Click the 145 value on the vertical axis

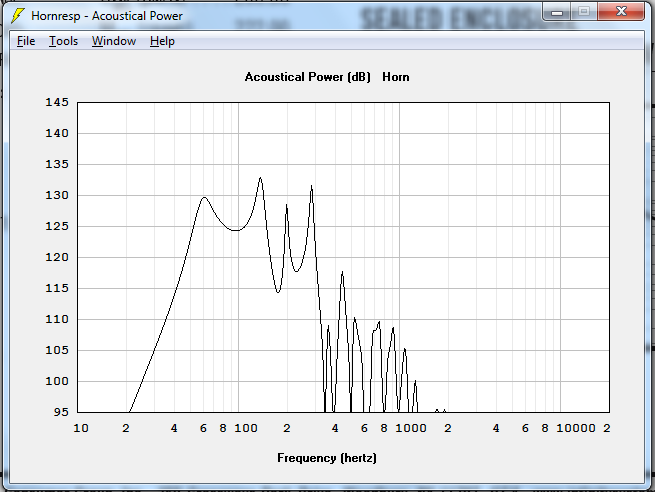(x=57, y=102)
